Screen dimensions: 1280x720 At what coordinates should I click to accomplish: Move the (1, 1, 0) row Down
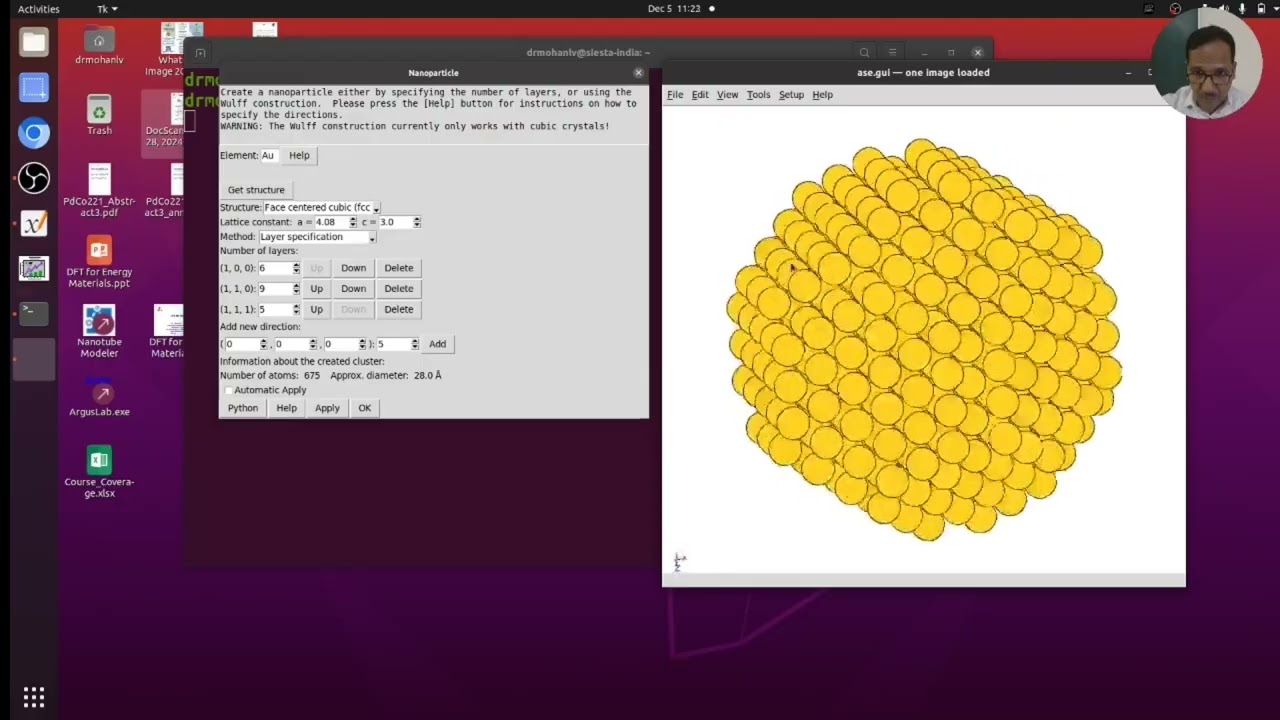tap(353, 289)
